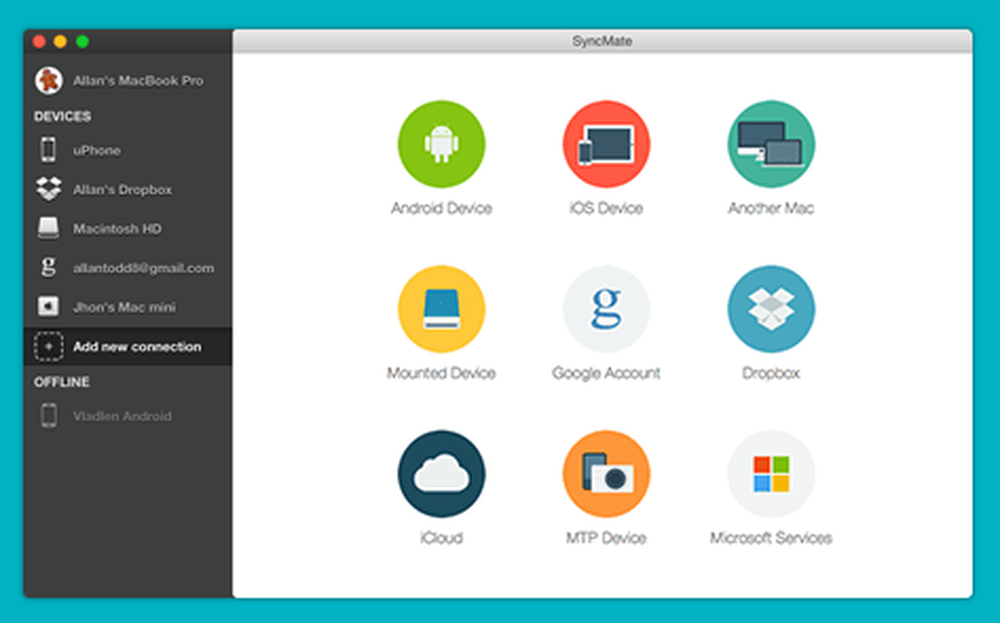Viewport: 1000px width, 623px height.
Task: Set up a Dropbox connection
Action: [x=770, y=308]
